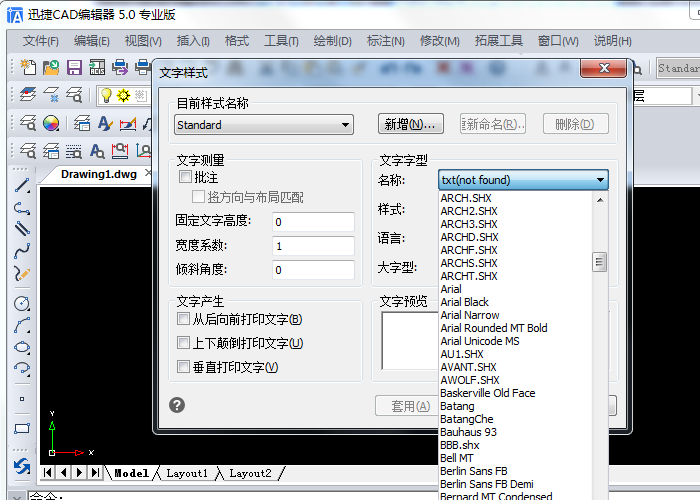The image size is (700, 500).
Task: Choose Baskerville Old Face font
Action: (x=488, y=393)
